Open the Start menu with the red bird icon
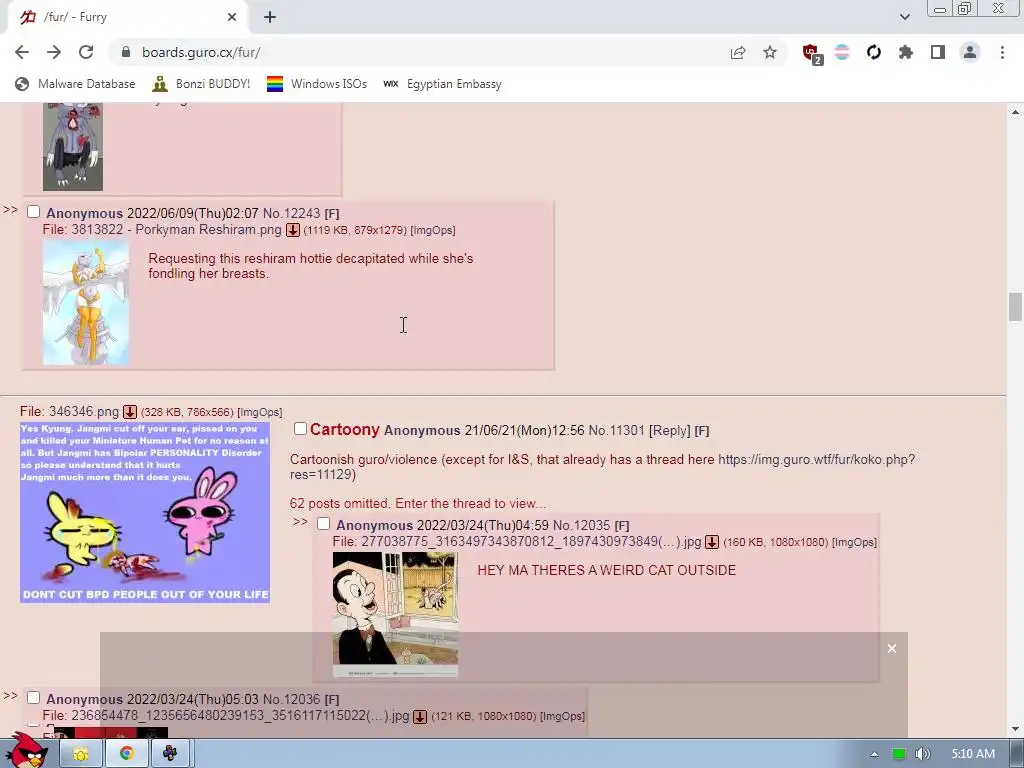The height and width of the screenshot is (768, 1024). coord(26,750)
